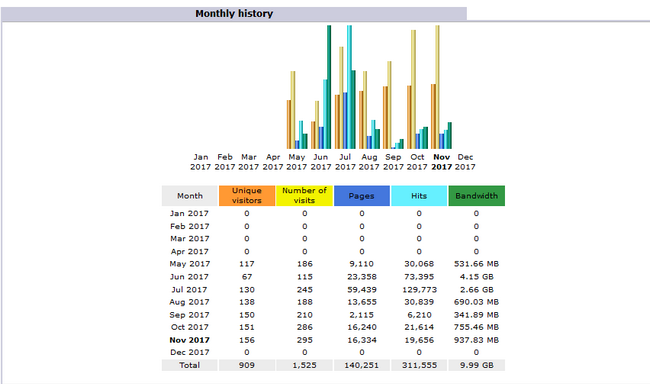
Task: Click the 2,115 pages value
Action: pos(361,315)
